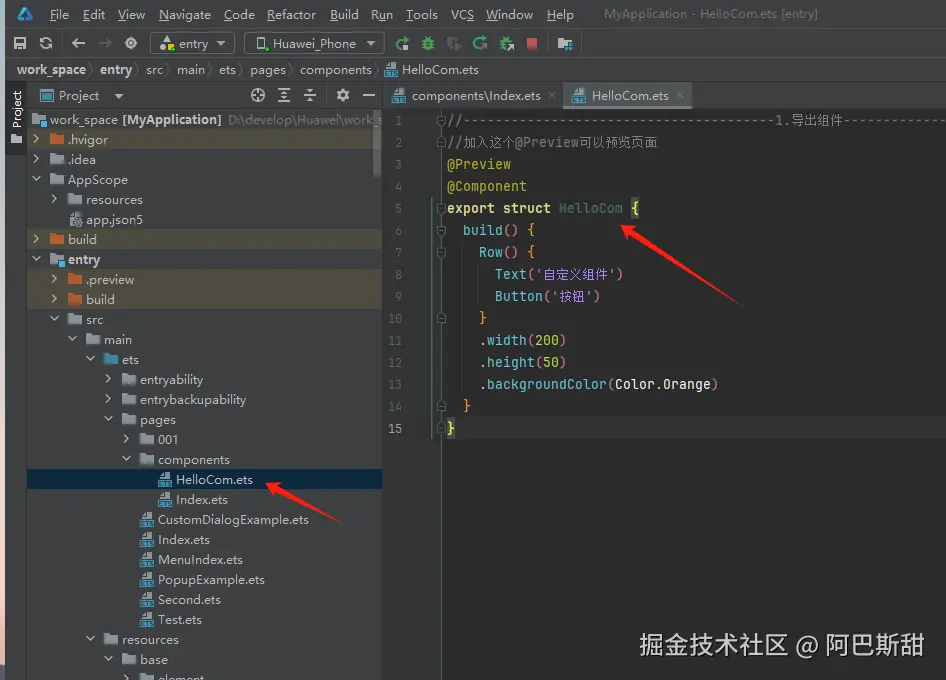The width and height of the screenshot is (946, 680).
Task: Open the Navigate menu
Action: pos(185,14)
